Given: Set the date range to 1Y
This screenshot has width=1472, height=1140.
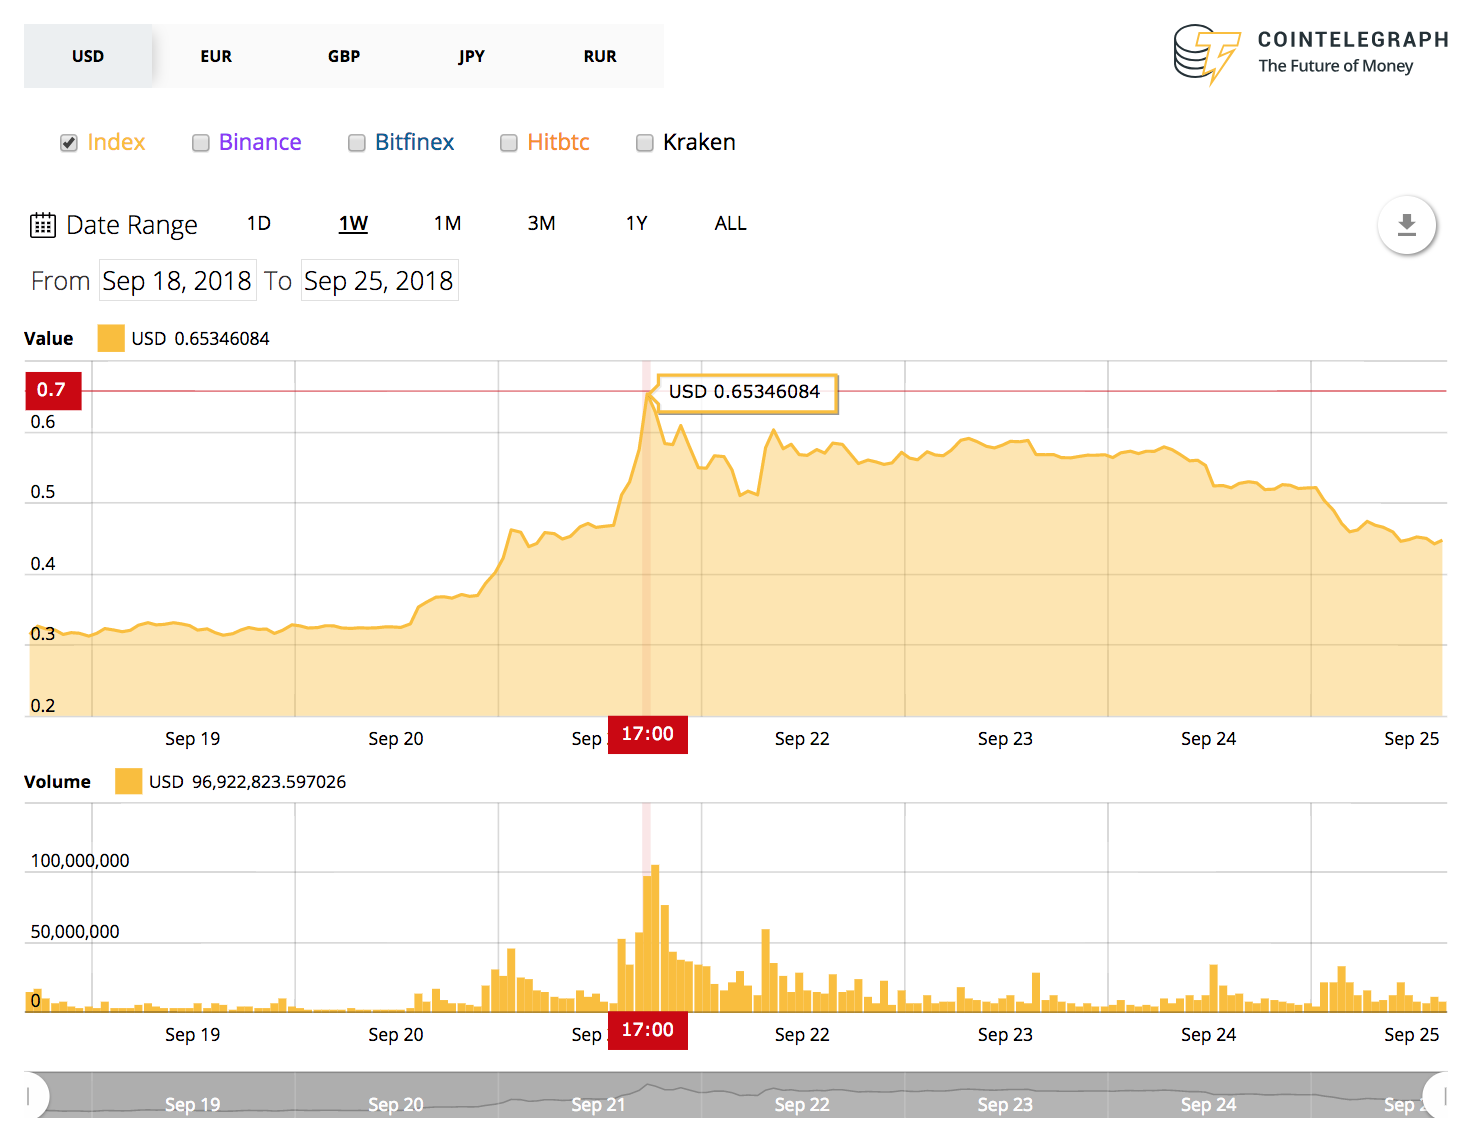Looking at the screenshot, I should tap(637, 223).
